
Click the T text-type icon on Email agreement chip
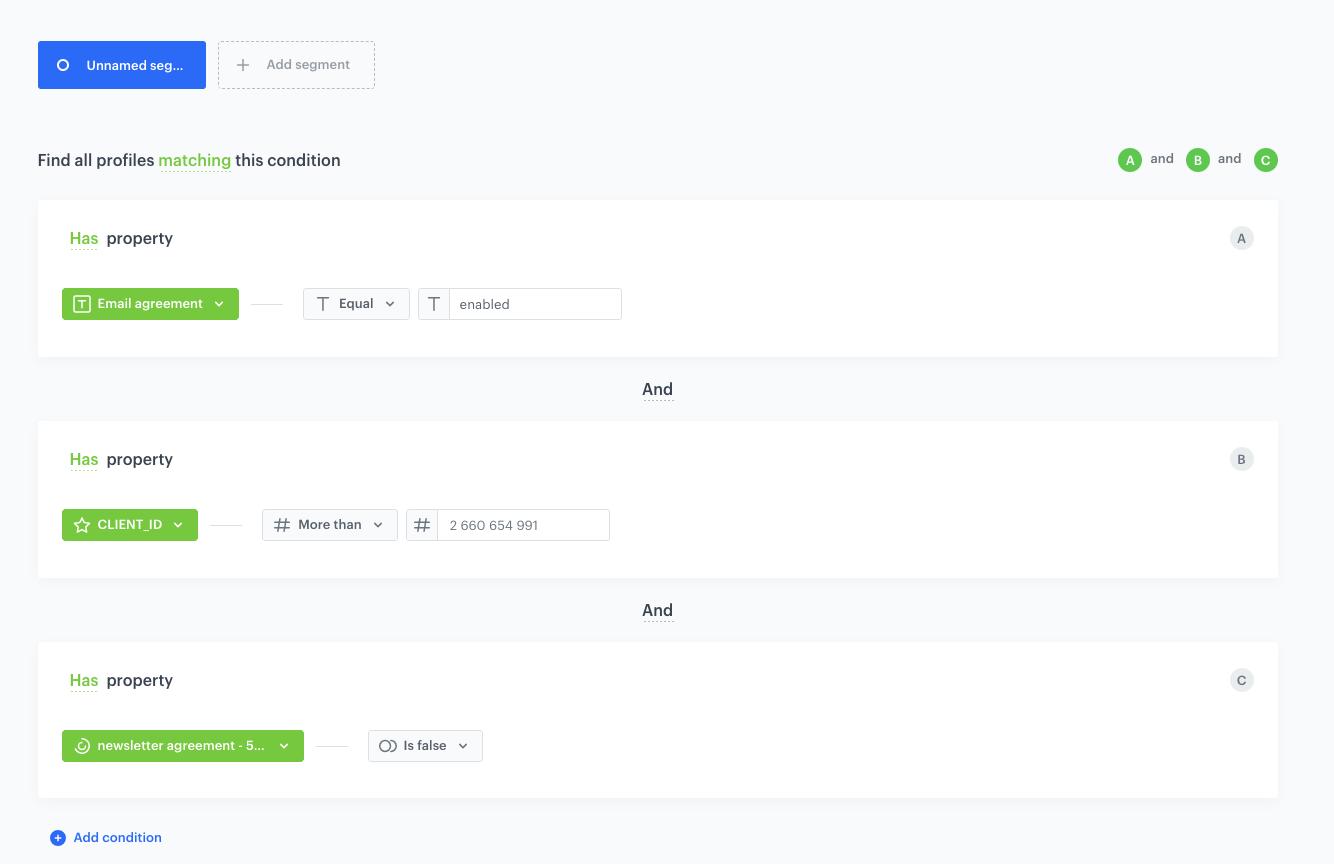tap(82, 303)
